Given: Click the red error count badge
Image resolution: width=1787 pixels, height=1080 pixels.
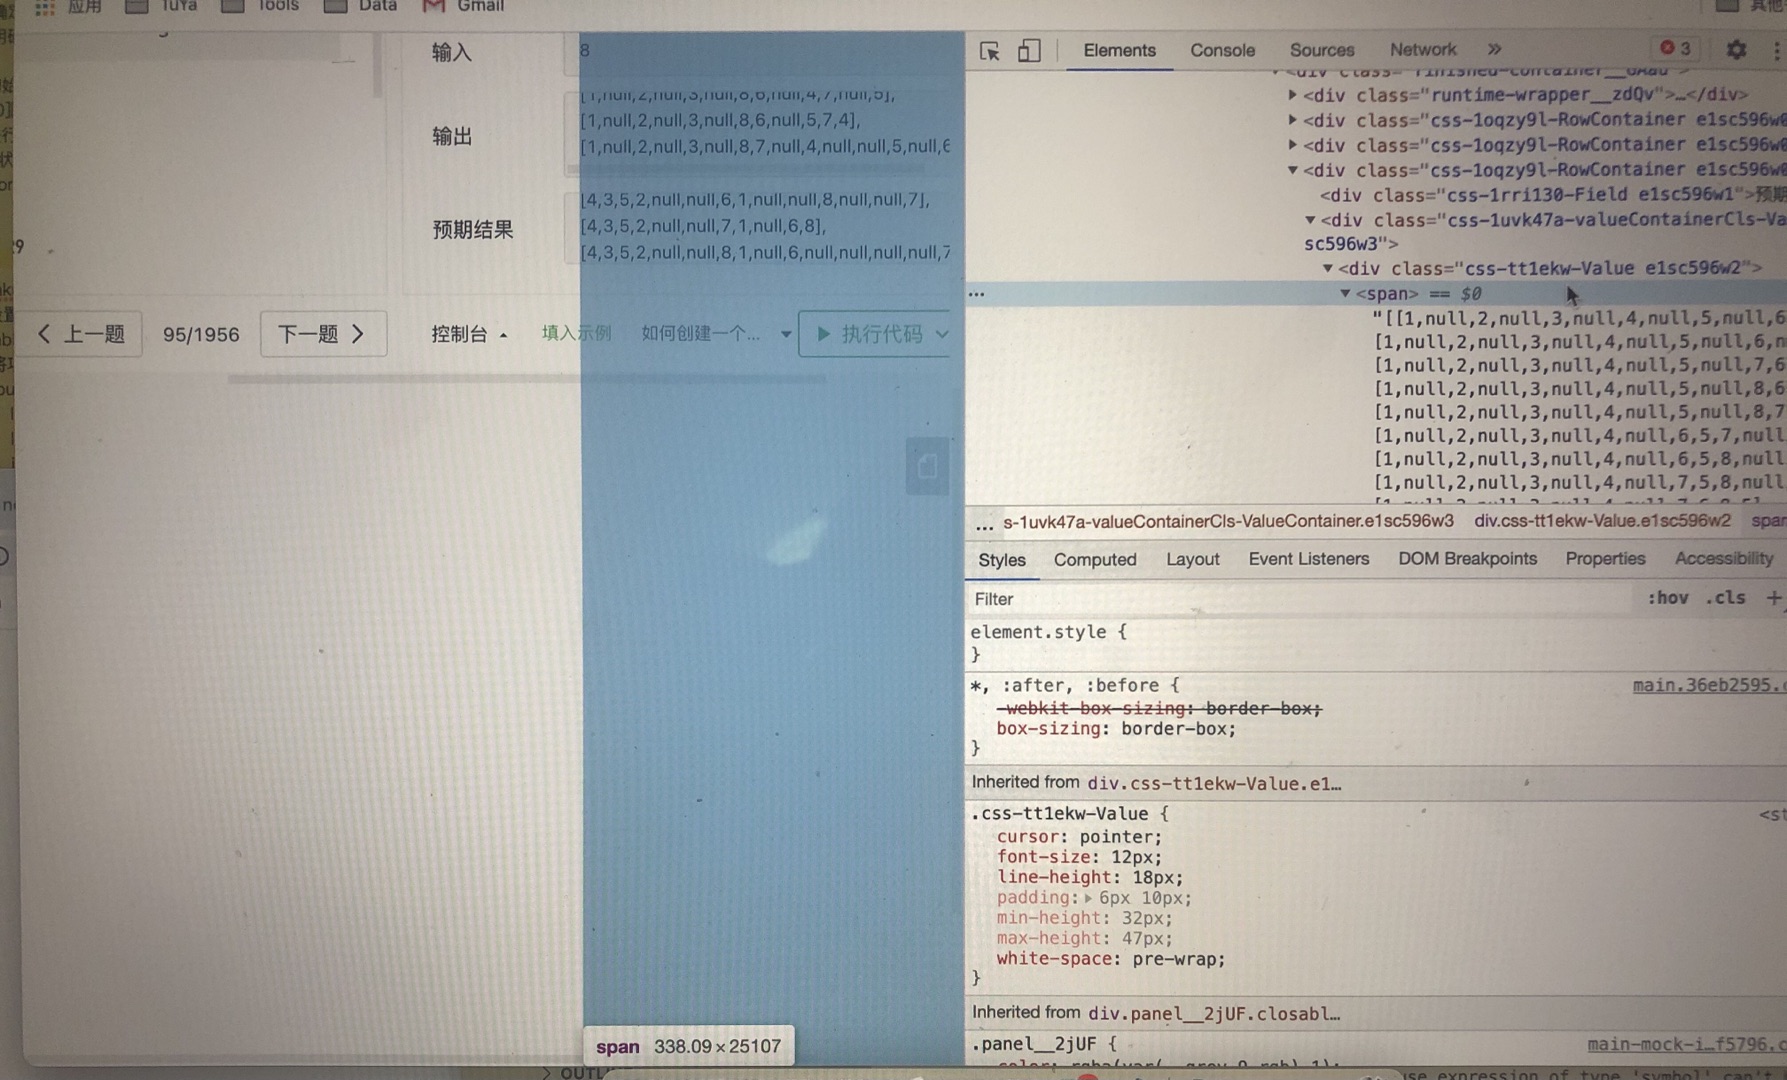Looking at the screenshot, I should click(x=1675, y=48).
